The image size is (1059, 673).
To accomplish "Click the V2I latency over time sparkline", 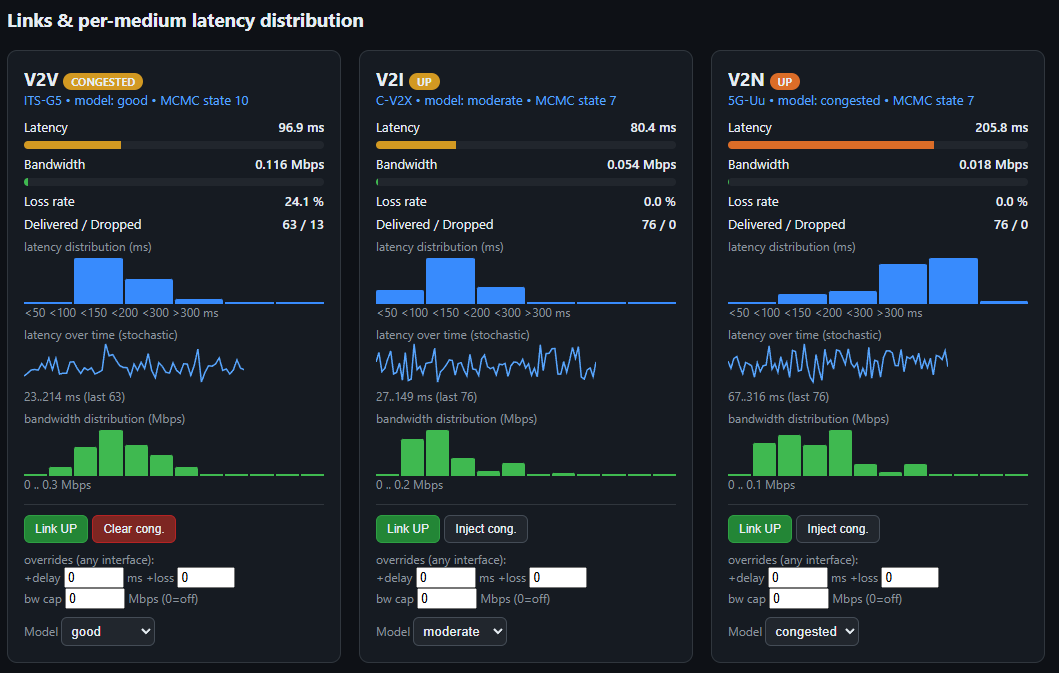I will (x=486, y=363).
